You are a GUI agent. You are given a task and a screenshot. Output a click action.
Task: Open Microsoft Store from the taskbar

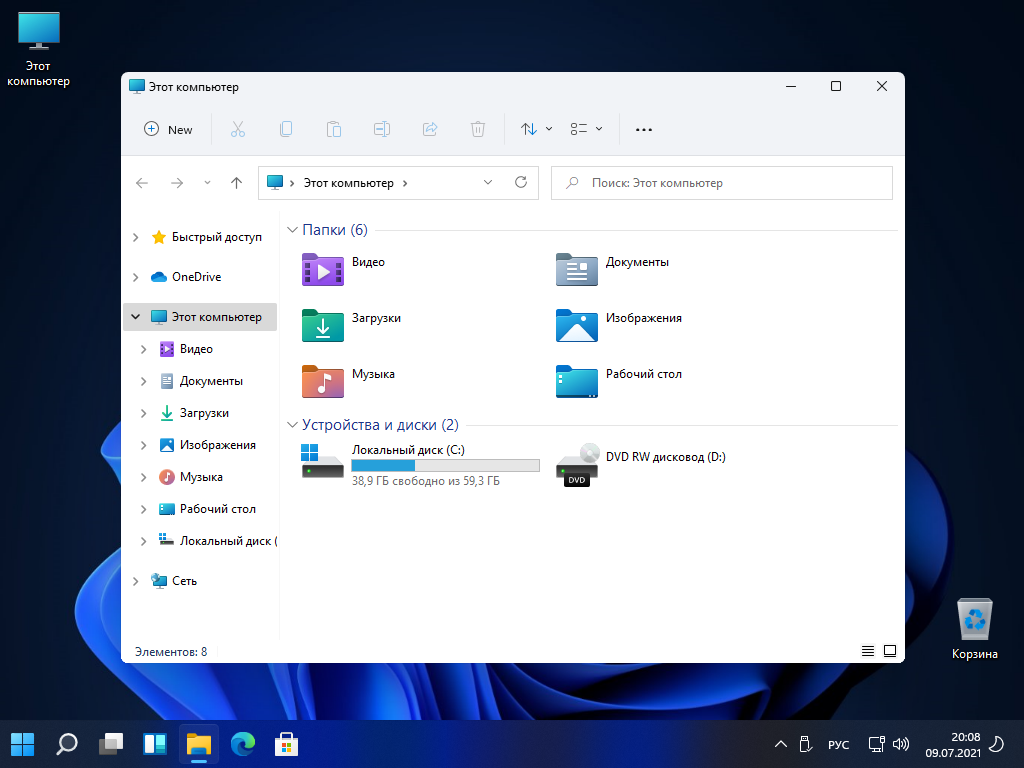[287, 744]
